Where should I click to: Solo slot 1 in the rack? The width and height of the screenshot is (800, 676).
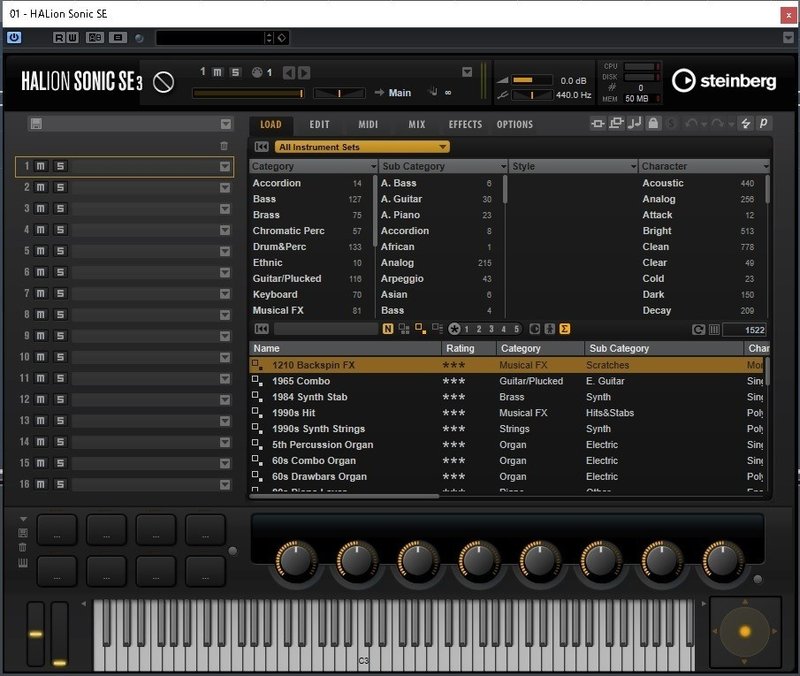click(x=60, y=166)
